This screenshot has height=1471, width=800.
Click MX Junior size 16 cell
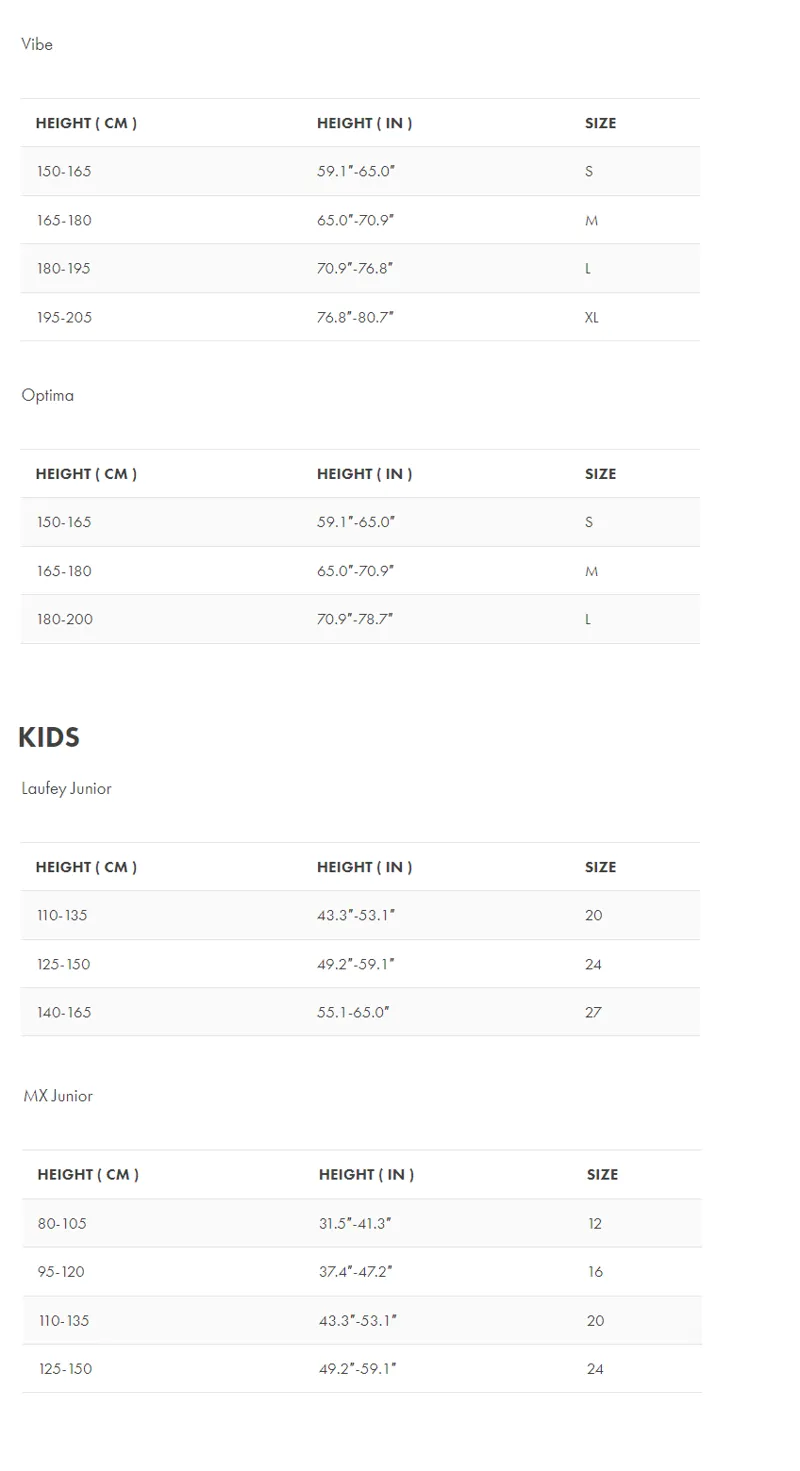pyautogui.click(x=595, y=1272)
